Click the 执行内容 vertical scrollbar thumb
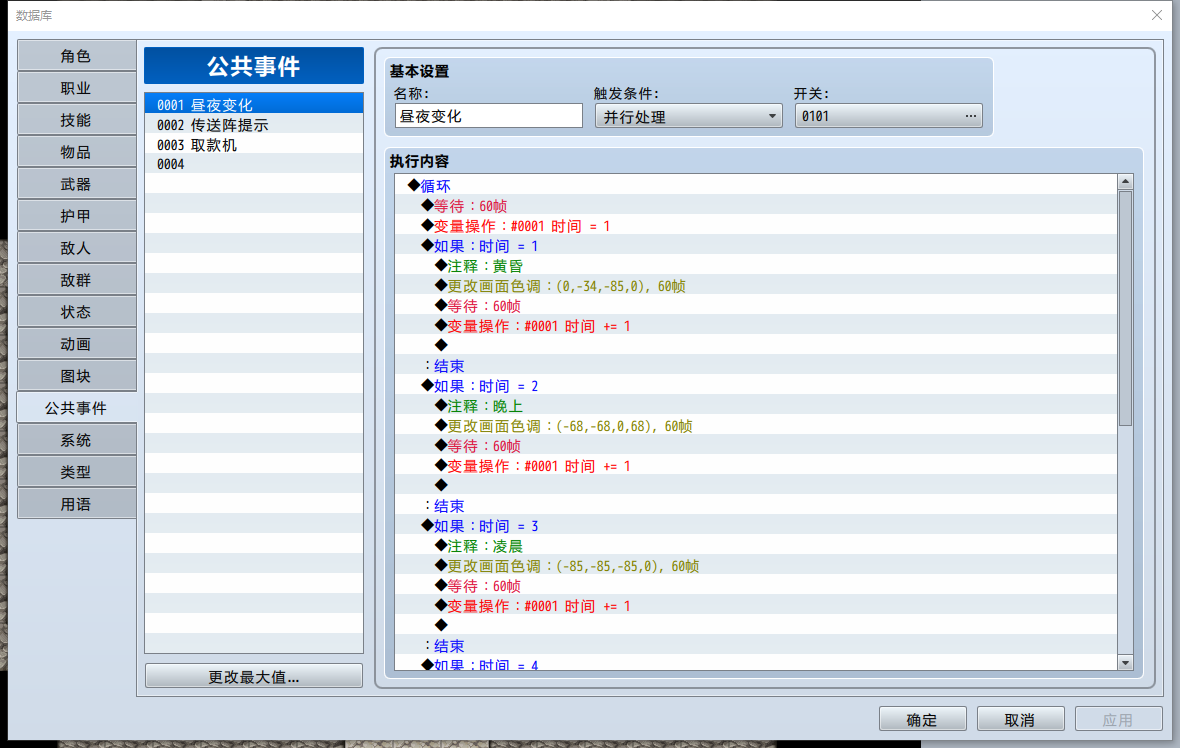Screen dimensions: 1180x748 click(x=1126, y=308)
